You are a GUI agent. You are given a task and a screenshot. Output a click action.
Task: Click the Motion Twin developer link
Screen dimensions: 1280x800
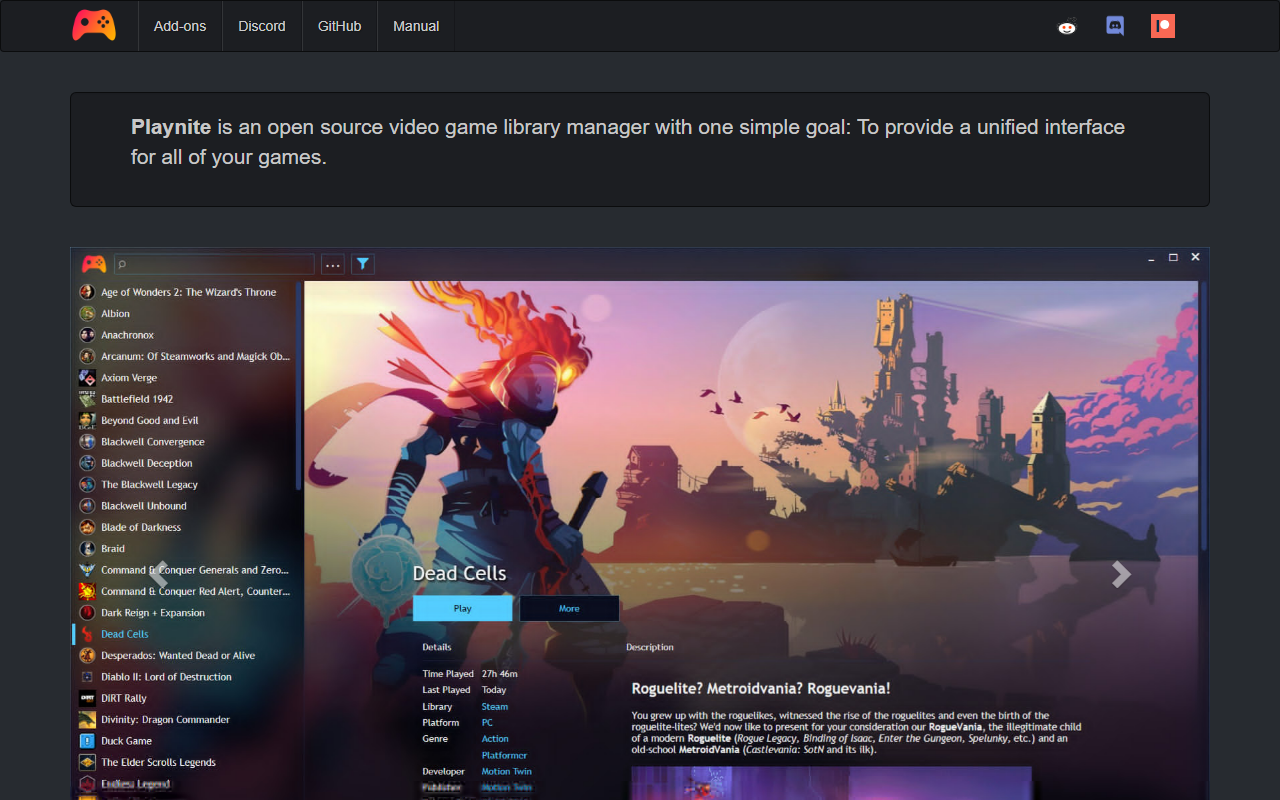pos(507,771)
